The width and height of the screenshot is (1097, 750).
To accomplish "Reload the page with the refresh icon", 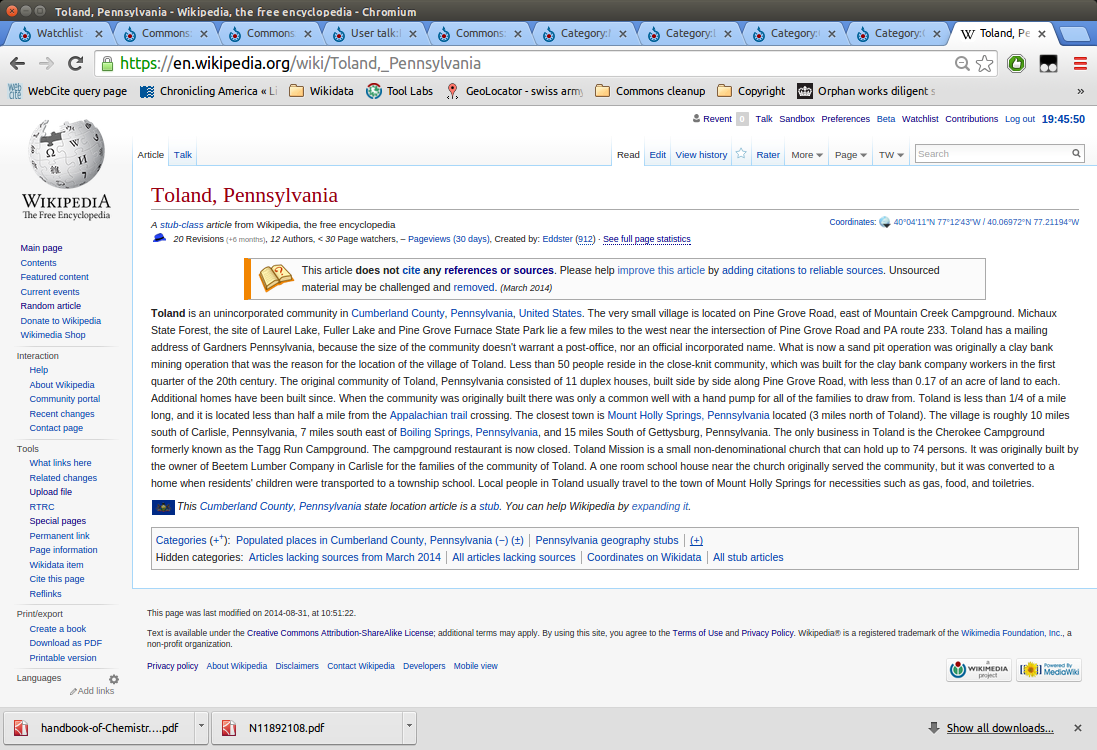I will 76,64.
